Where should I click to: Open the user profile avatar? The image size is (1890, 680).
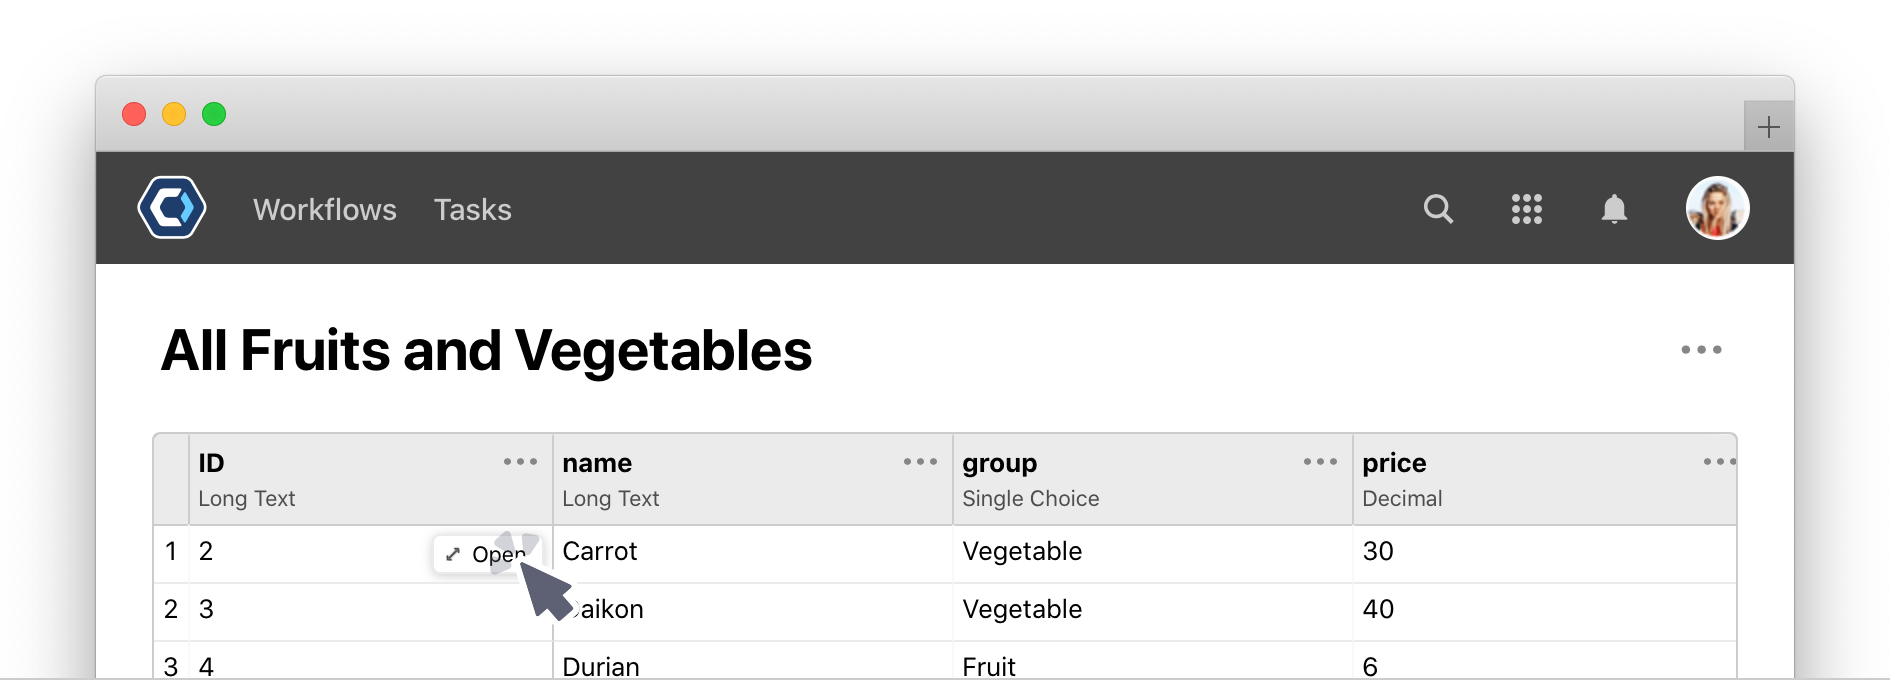coord(1717,208)
